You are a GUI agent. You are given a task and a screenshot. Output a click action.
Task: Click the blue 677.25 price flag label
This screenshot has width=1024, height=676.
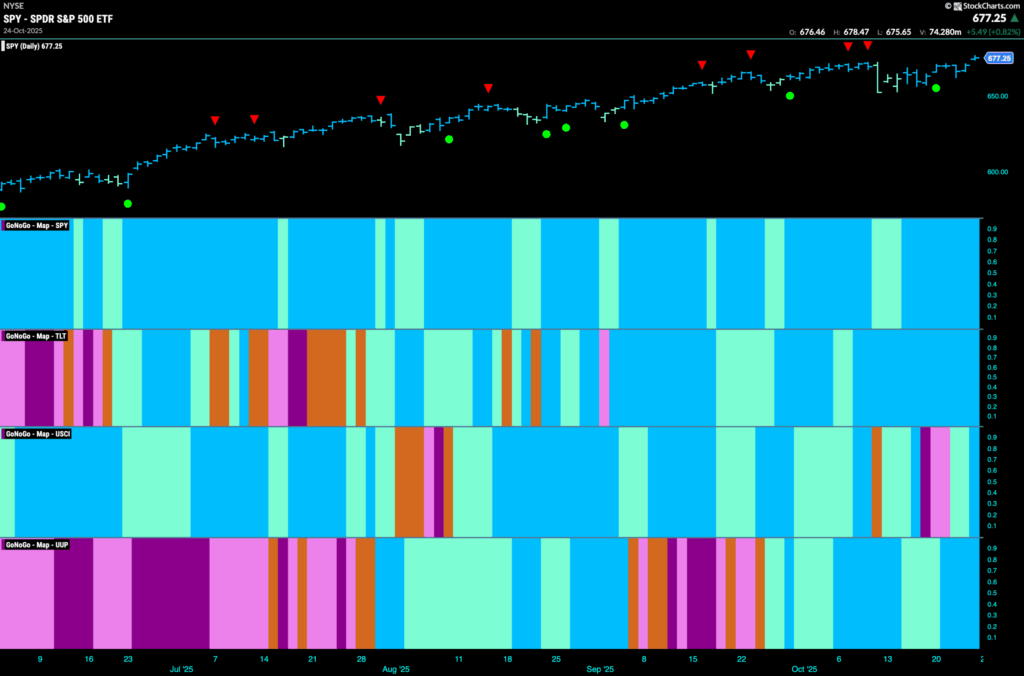(999, 58)
